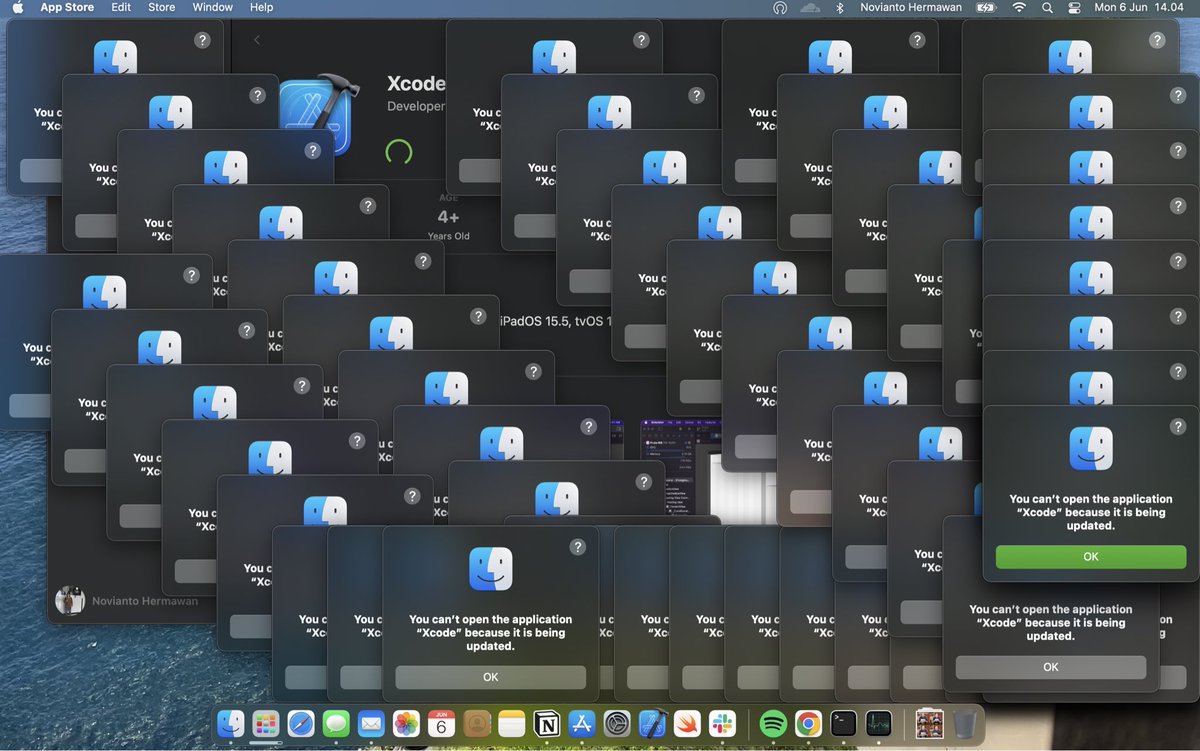The width and height of the screenshot is (1200, 751).
Task: Click Novianto Hermawan in the menu bar
Action: point(910,7)
